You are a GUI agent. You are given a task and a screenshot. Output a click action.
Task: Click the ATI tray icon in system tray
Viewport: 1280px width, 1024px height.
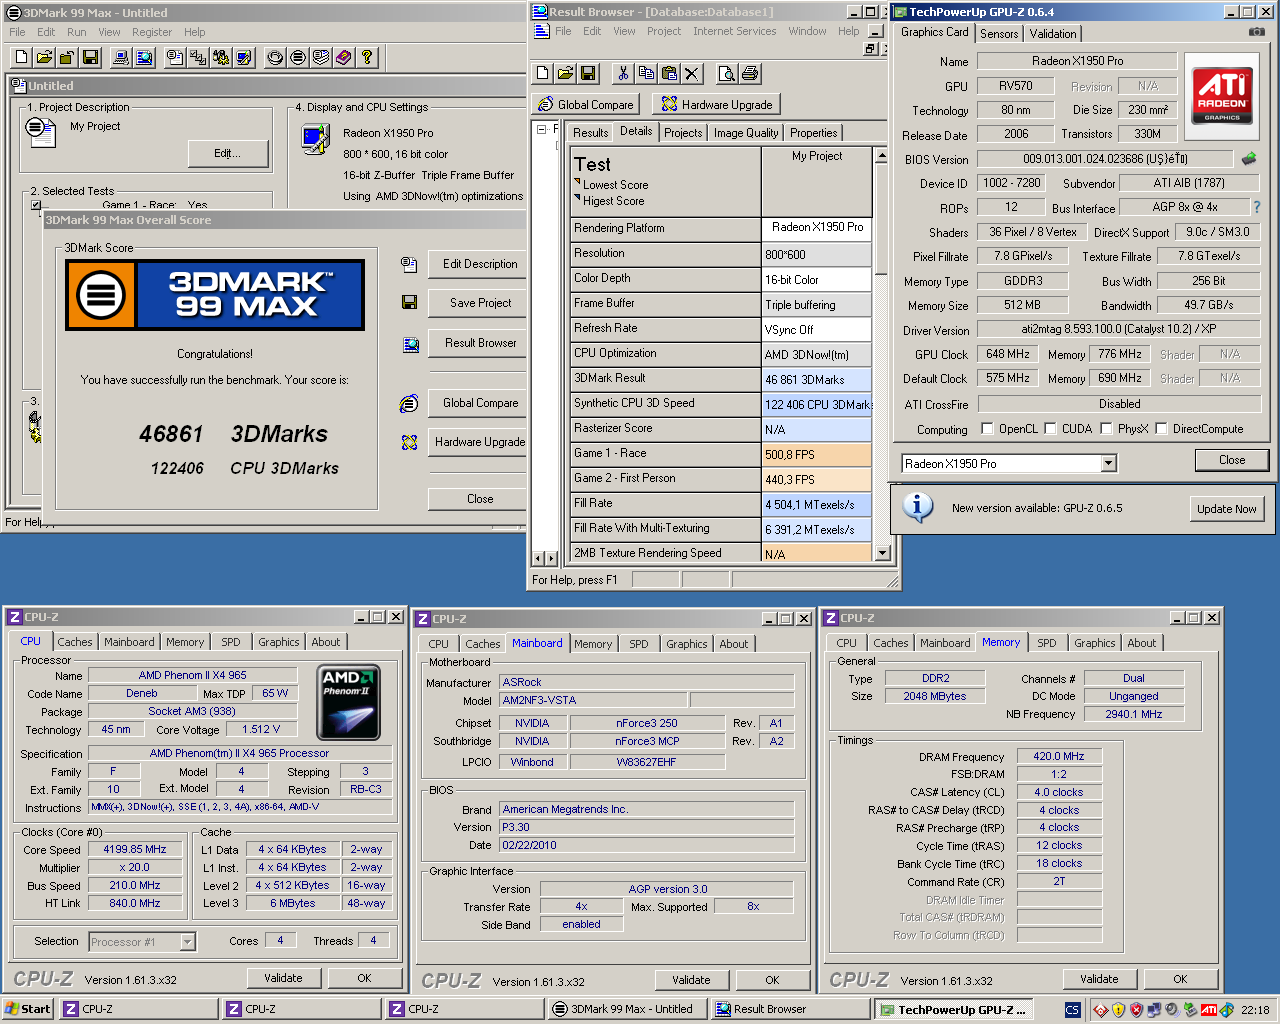pyautogui.click(x=1209, y=1010)
